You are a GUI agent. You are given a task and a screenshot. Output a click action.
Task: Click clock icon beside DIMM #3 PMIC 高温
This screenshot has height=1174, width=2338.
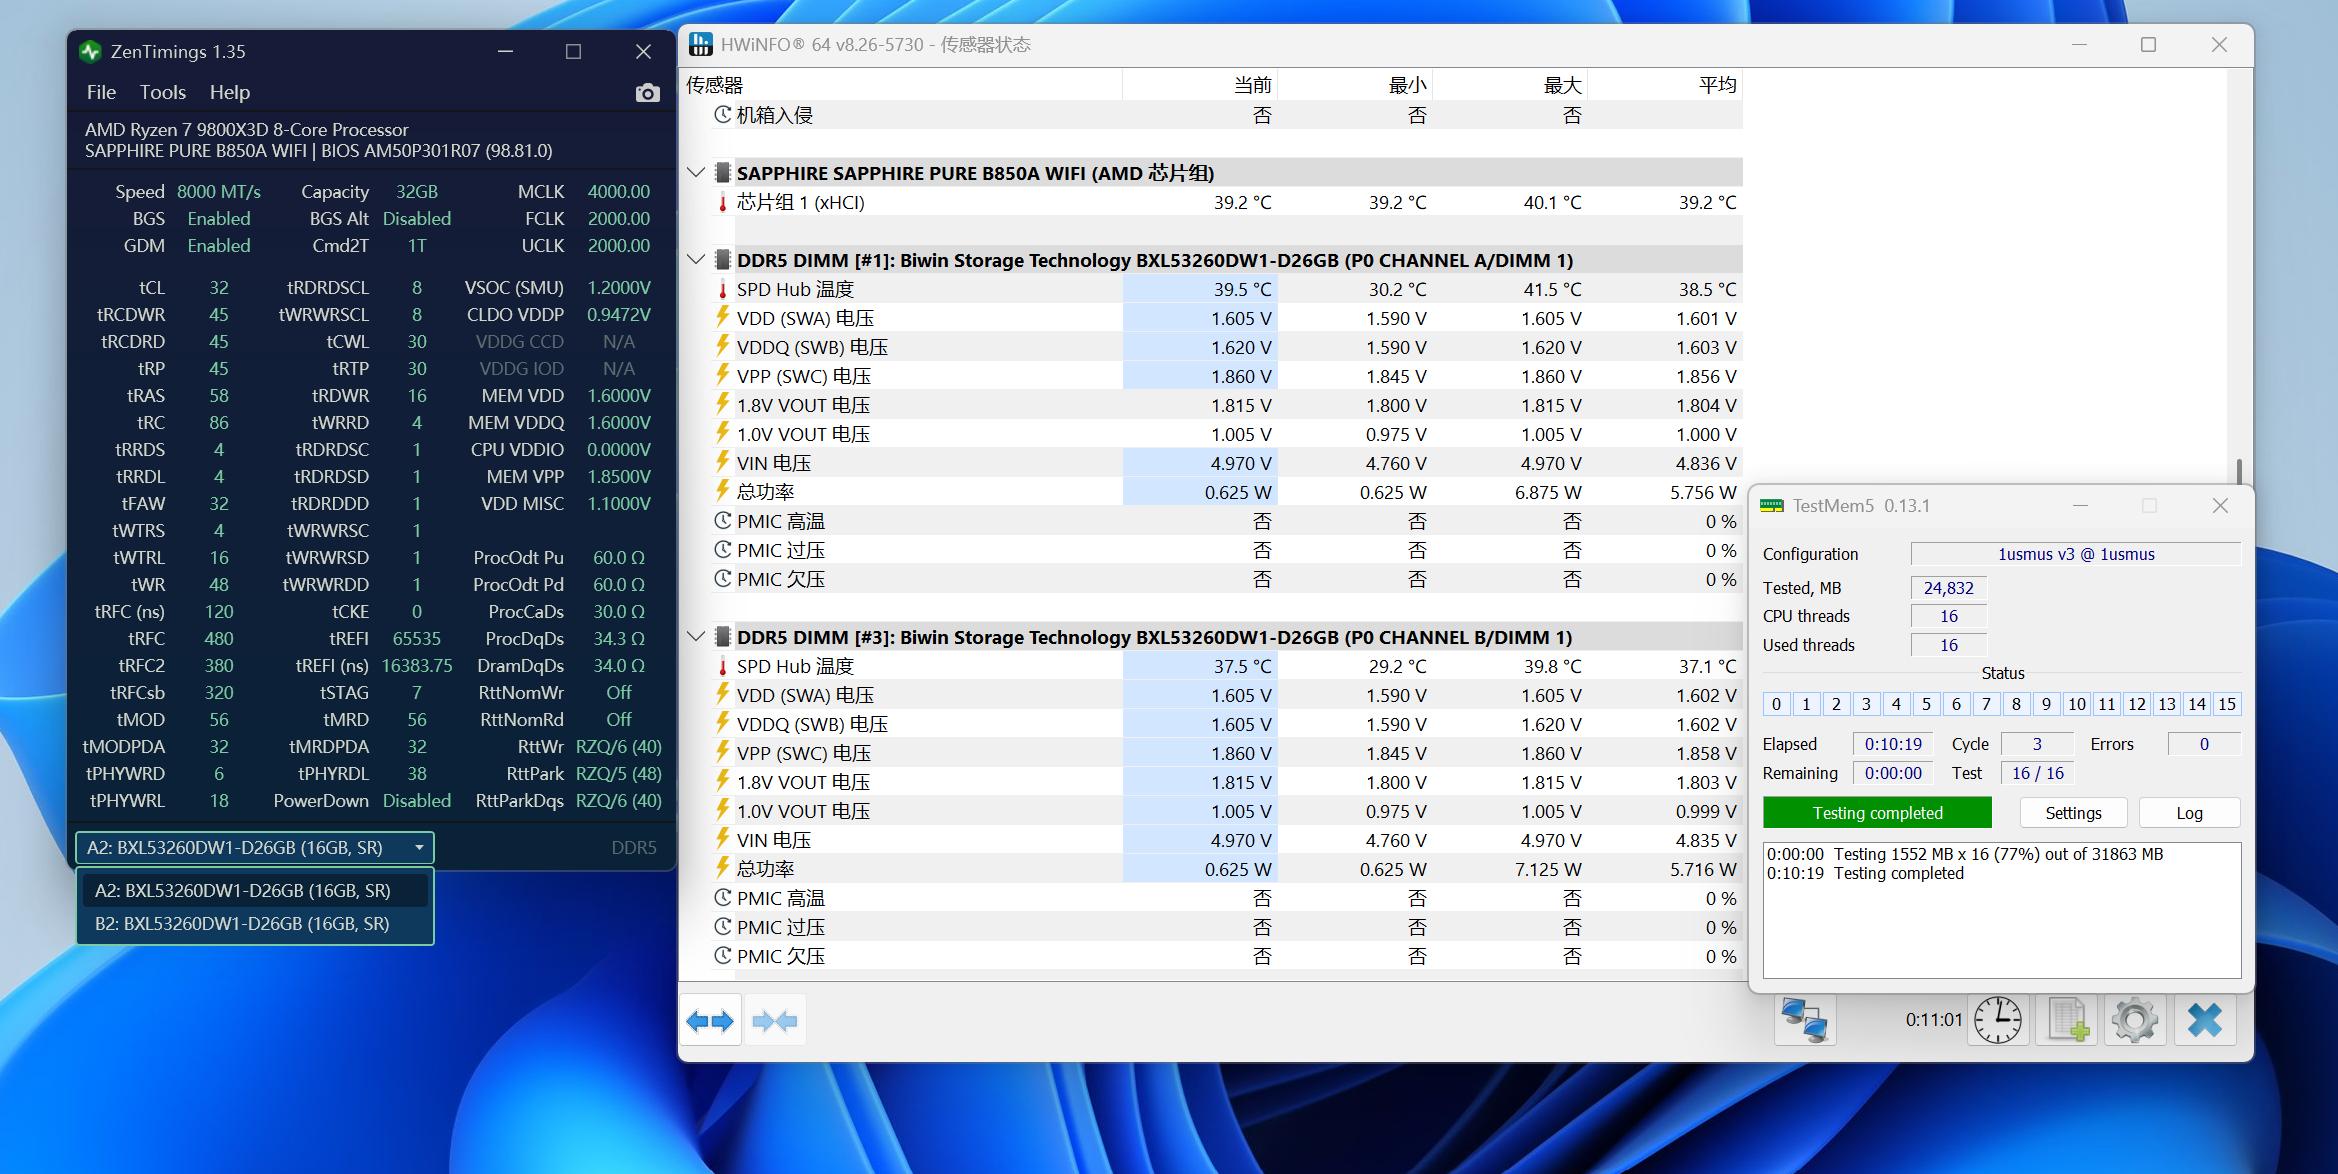tap(723, 898)
